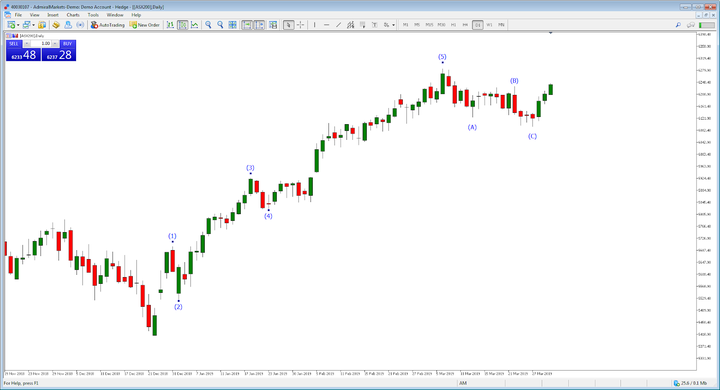Switch to W1 weekly timeframe
The width and height of the screenshot is (720, 390).
pos(489,25)
